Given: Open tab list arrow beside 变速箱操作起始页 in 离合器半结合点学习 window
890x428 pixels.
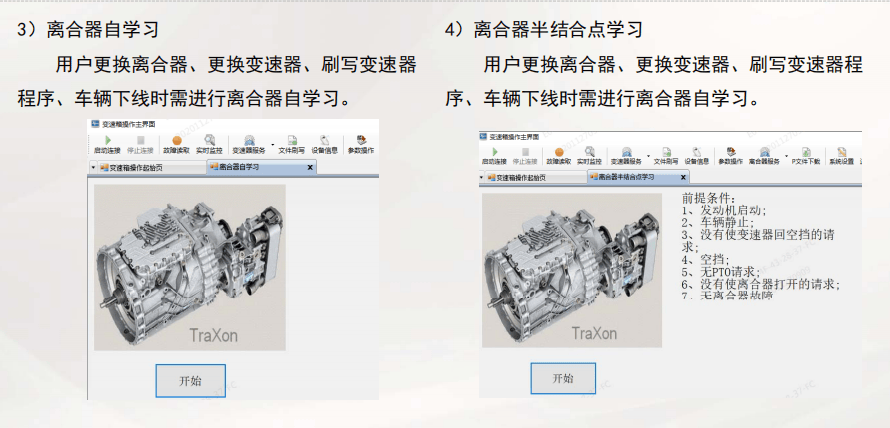Looking at the screenshot, I should click(482, 177).
